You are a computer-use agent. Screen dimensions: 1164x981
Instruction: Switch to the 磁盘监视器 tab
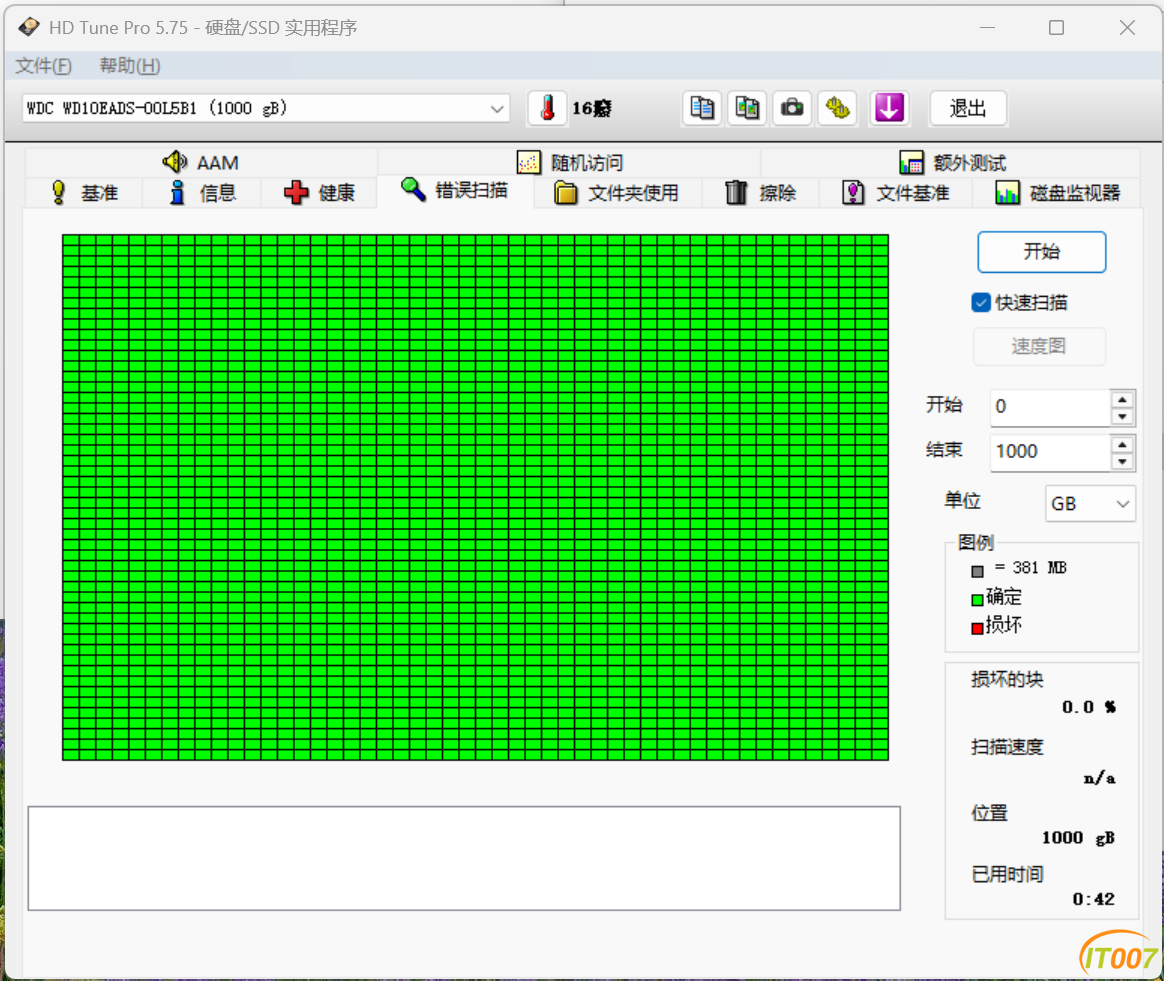[1058, 193]
